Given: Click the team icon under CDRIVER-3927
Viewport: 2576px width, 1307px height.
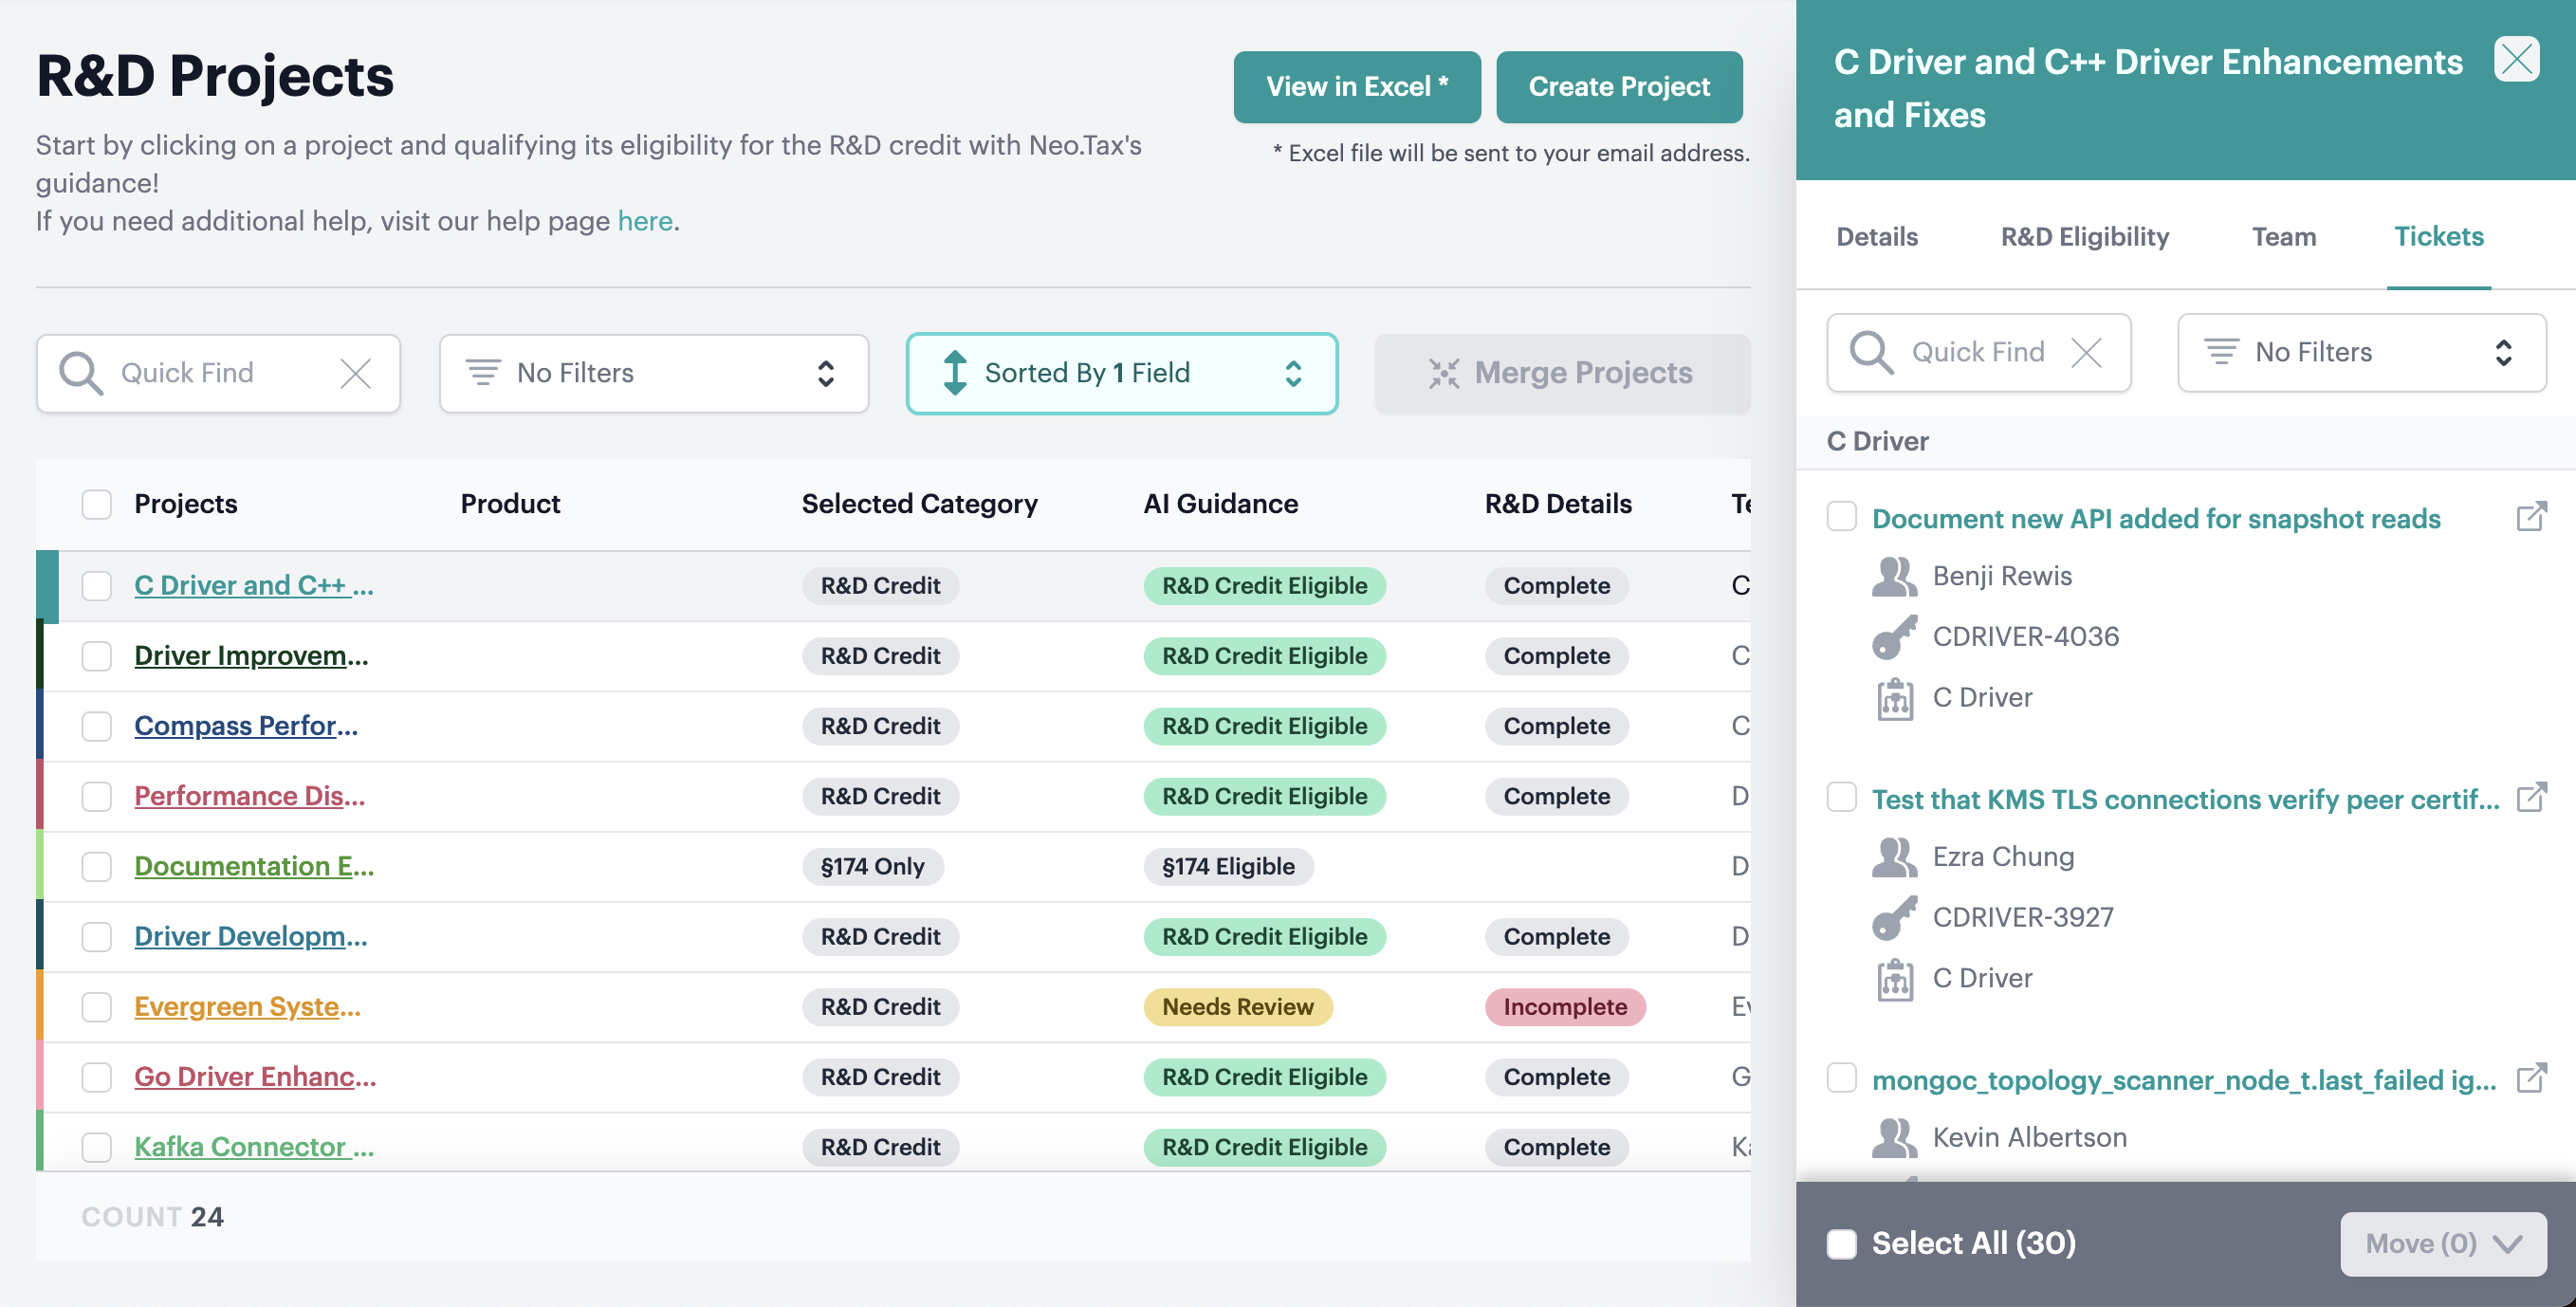Looking at the screenshot, I should pyautogui.click(x=1894, y=979).
